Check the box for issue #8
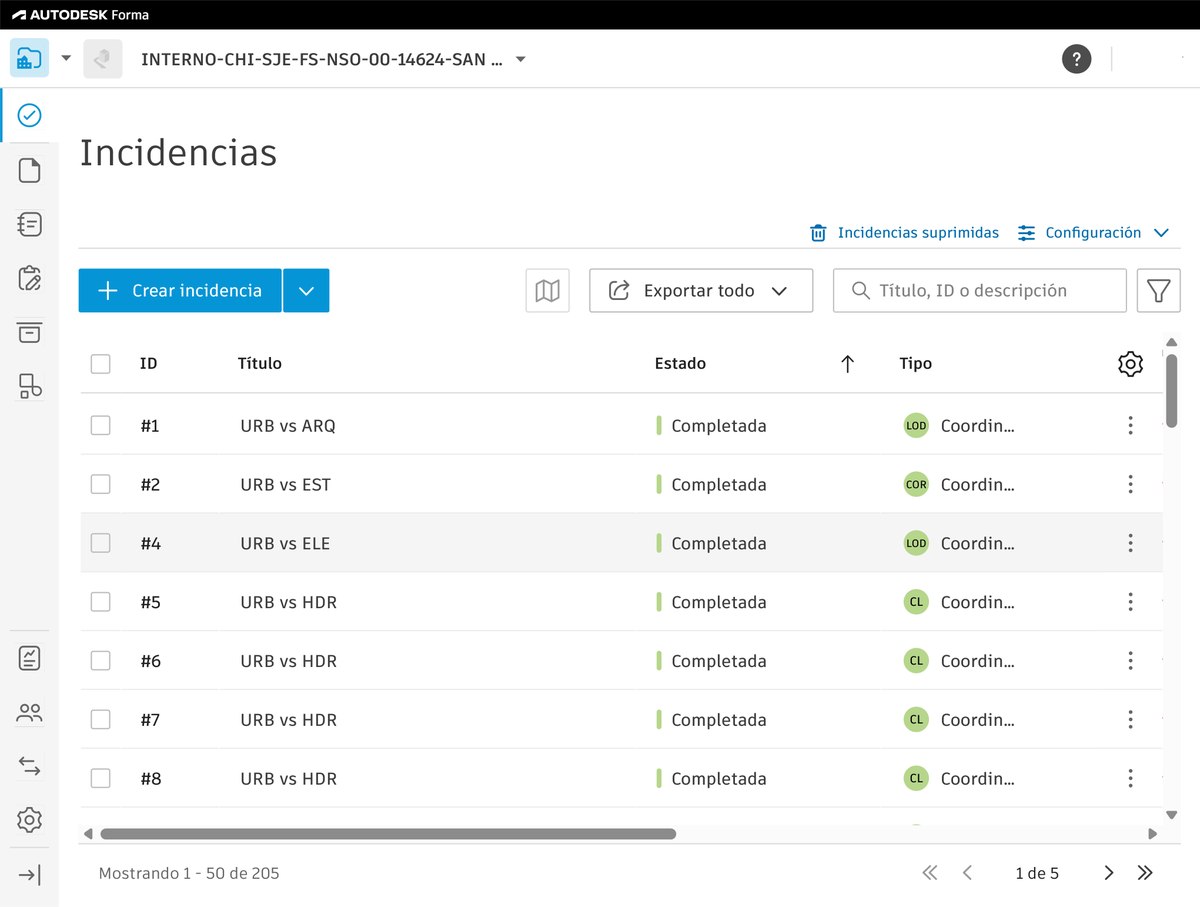Image resolution: width=1200 pixels, height=907 pixels. click(100, 778)
